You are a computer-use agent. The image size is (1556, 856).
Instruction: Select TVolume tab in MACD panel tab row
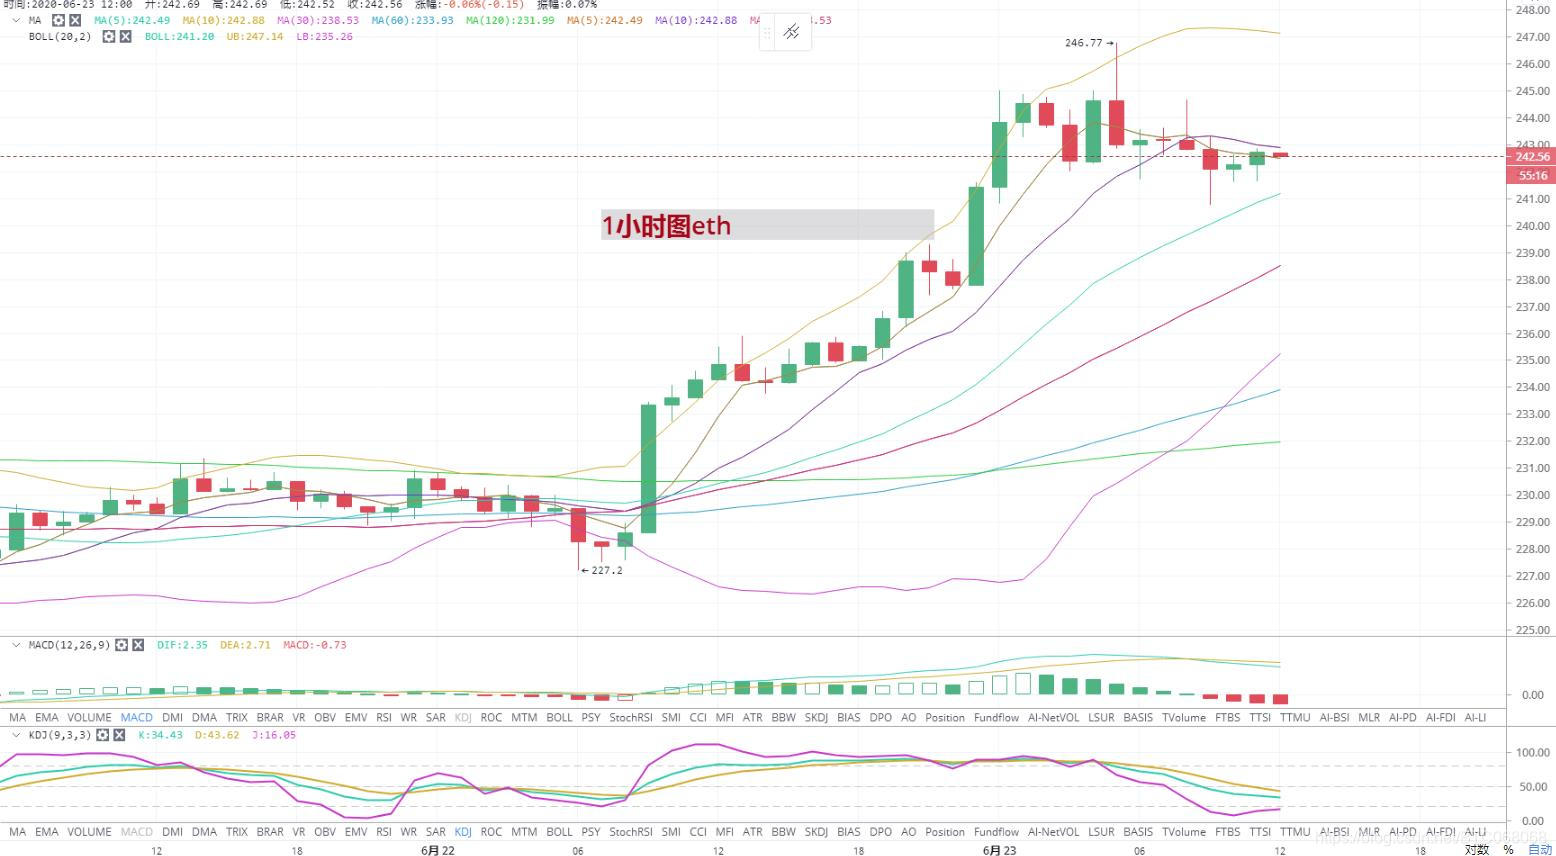[1184, 717]
